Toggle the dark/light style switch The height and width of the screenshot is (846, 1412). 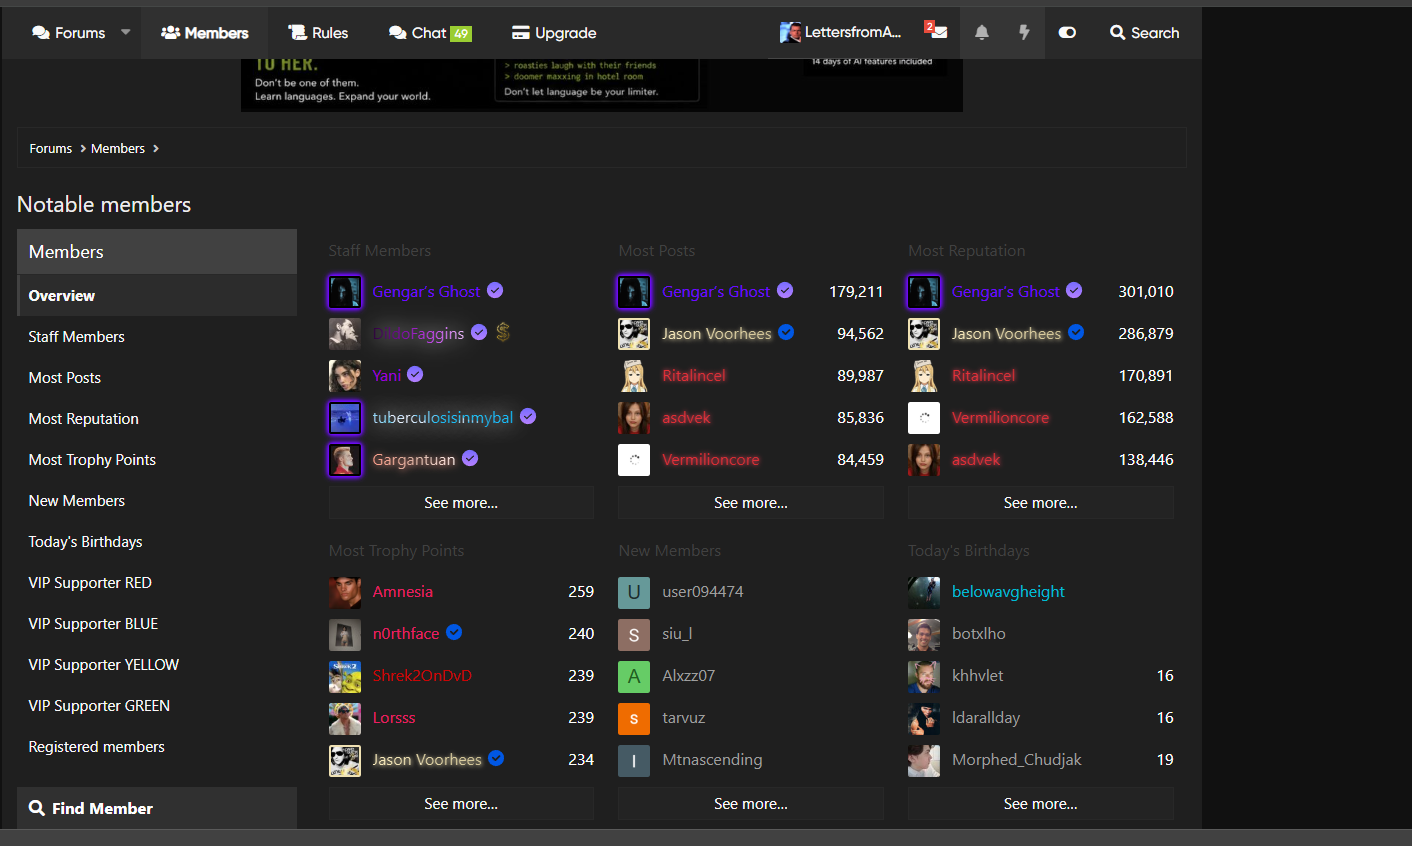(x=1067, y=33)
